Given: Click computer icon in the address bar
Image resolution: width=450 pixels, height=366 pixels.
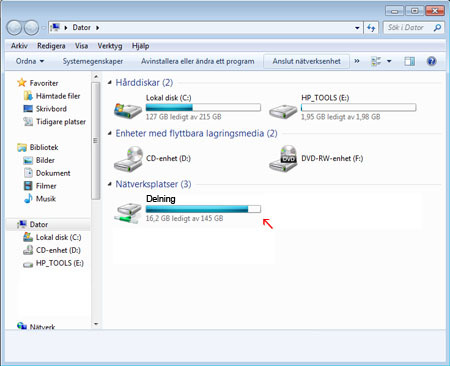Looking at the screenshot, I should 55,27.
